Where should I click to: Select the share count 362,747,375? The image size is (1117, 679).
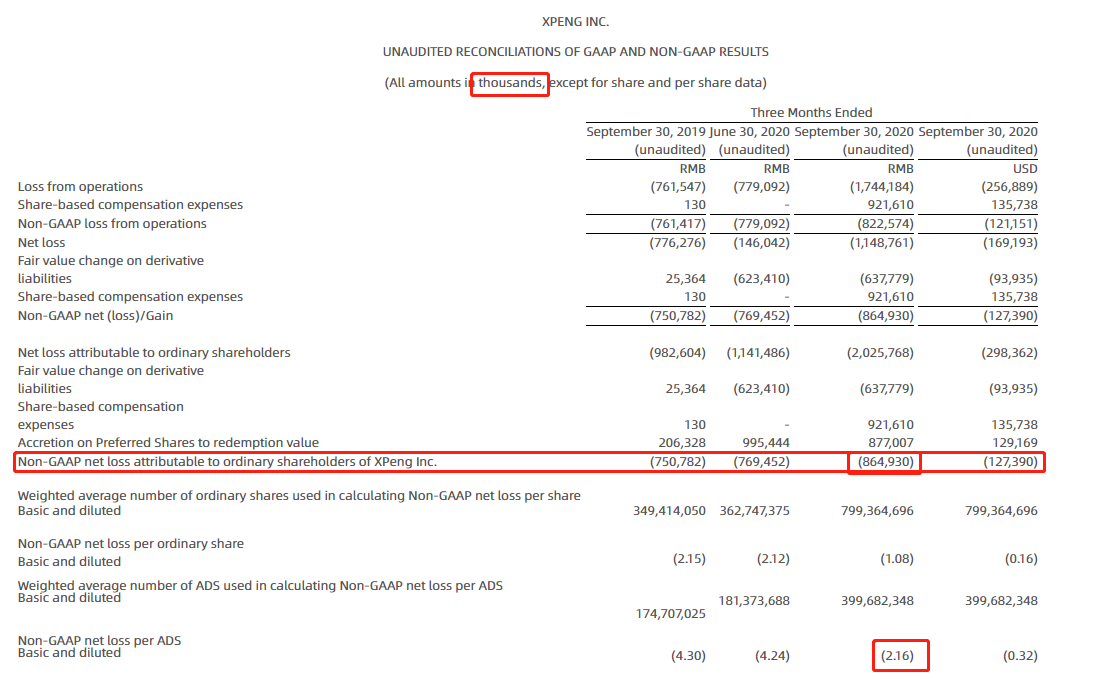(754, 511)
